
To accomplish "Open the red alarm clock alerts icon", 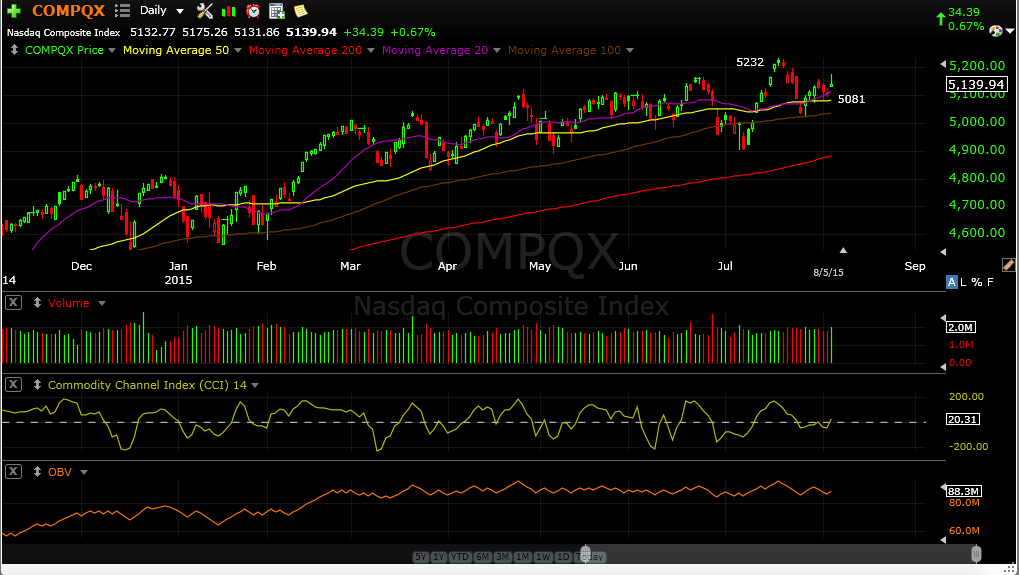I will [253, 10].
